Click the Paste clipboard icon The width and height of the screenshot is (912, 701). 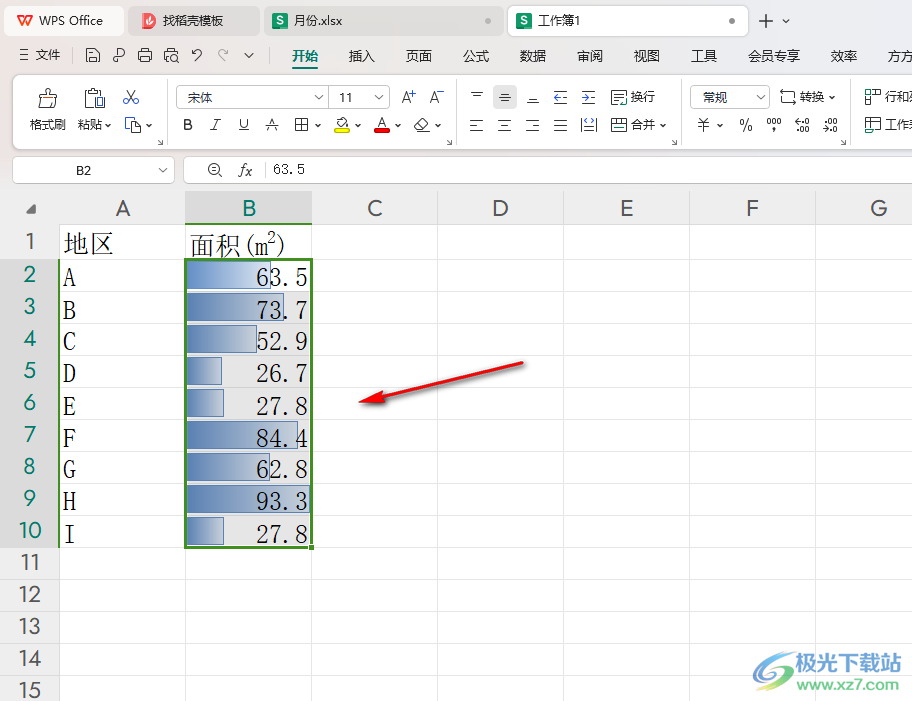pyautogui.click(x=94, y=98)
